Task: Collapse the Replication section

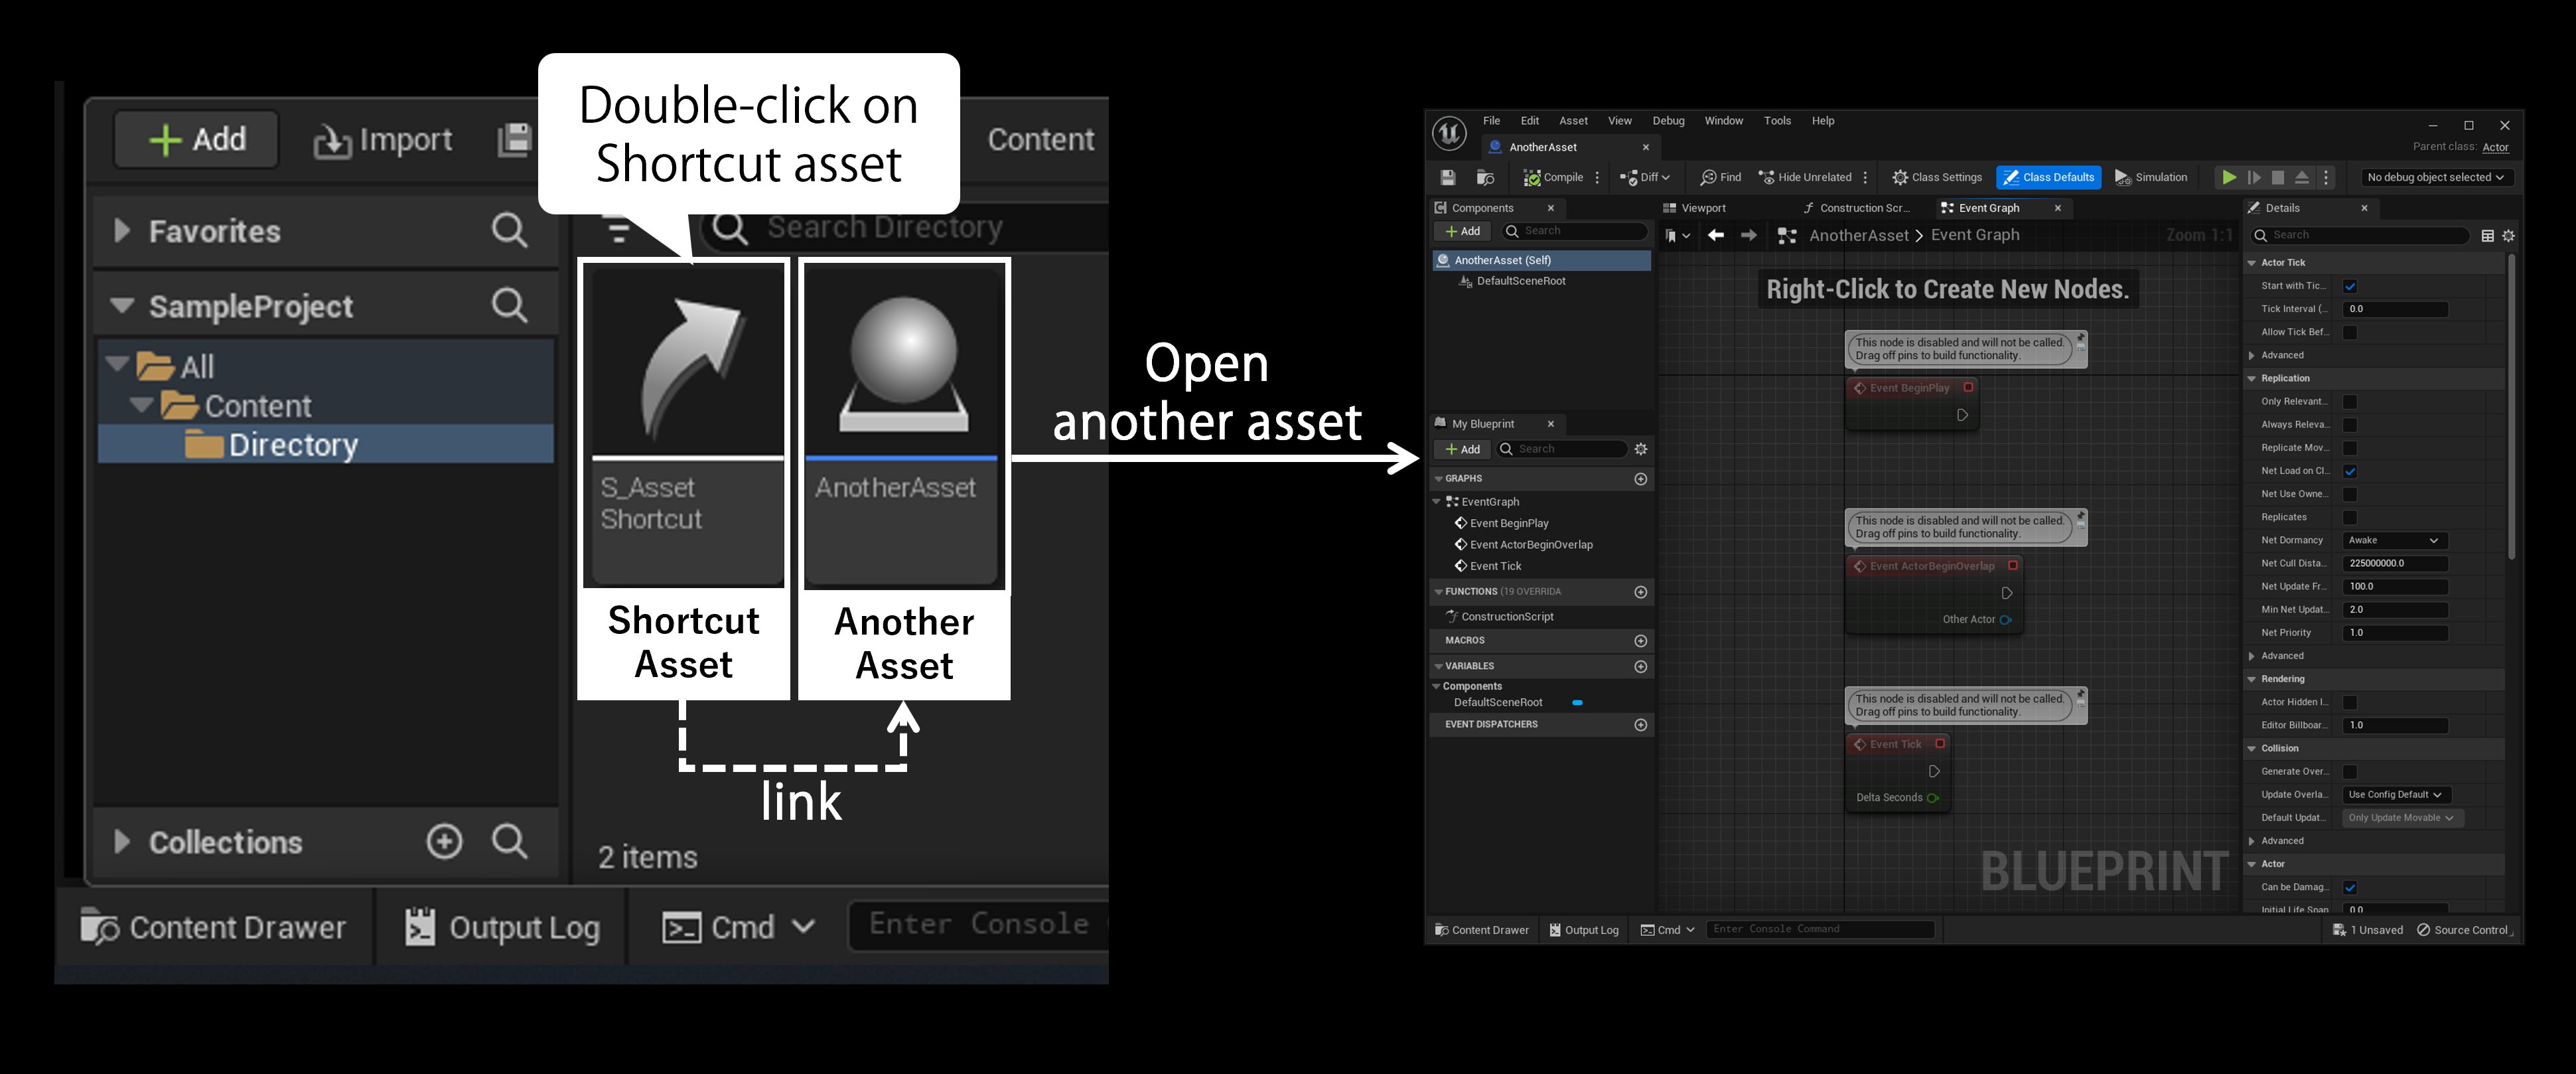Action: [2252, 379]
